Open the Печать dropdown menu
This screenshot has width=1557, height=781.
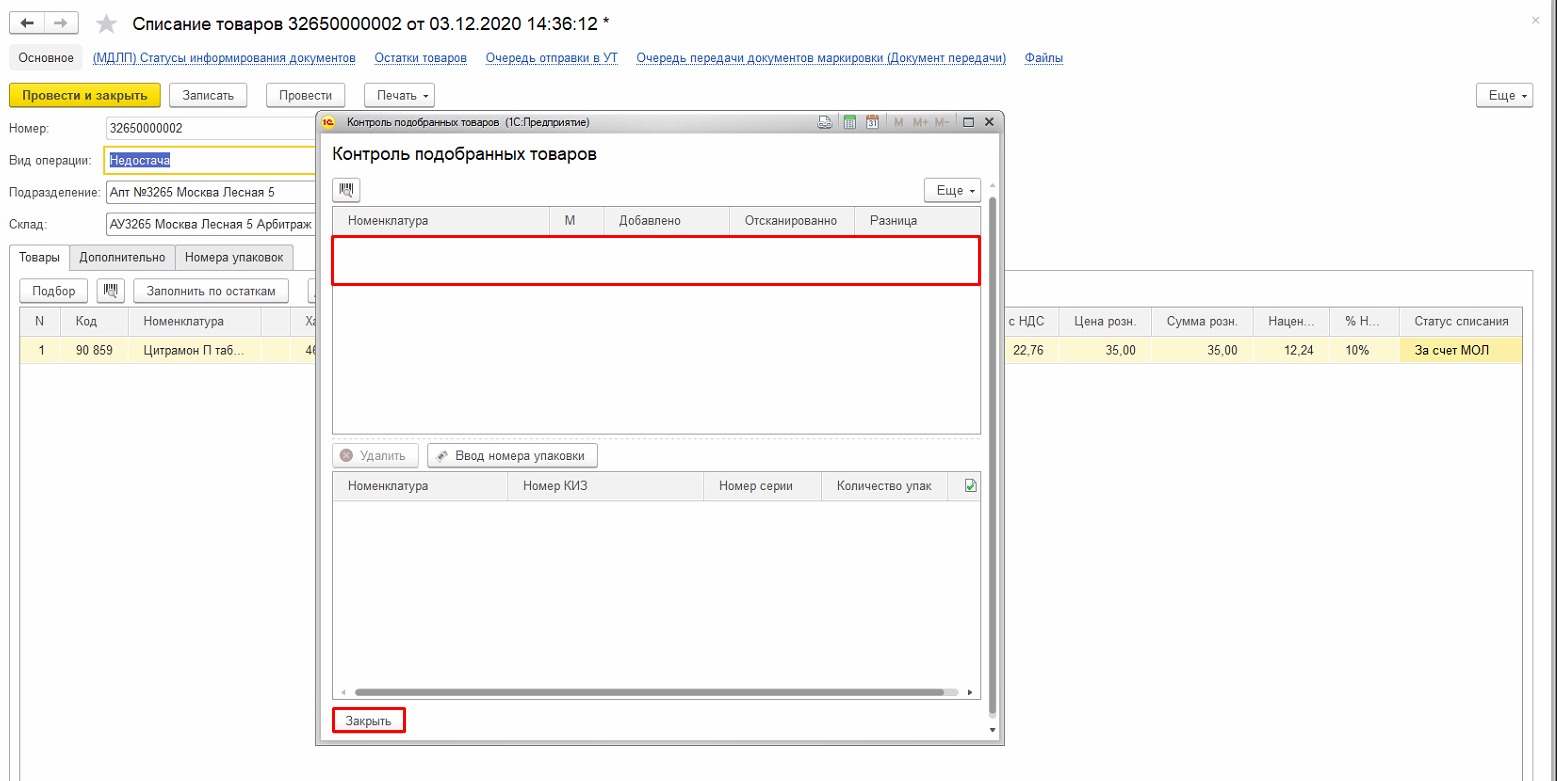click(x=399, y=95)
